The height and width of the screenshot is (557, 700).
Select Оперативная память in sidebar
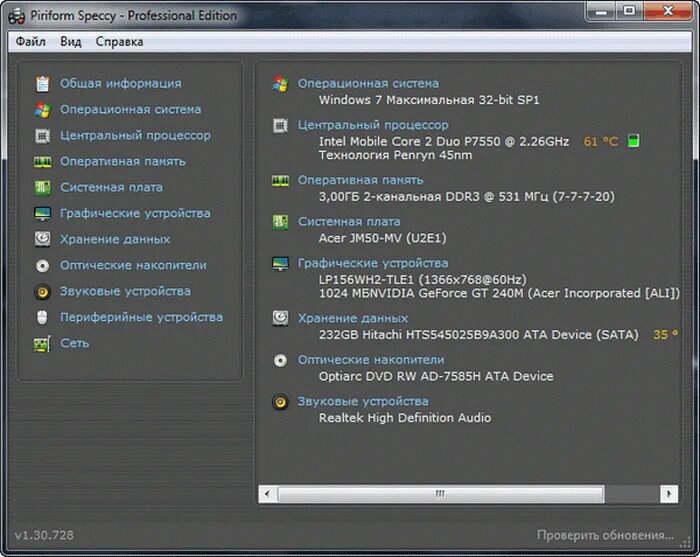pos(123,161)
